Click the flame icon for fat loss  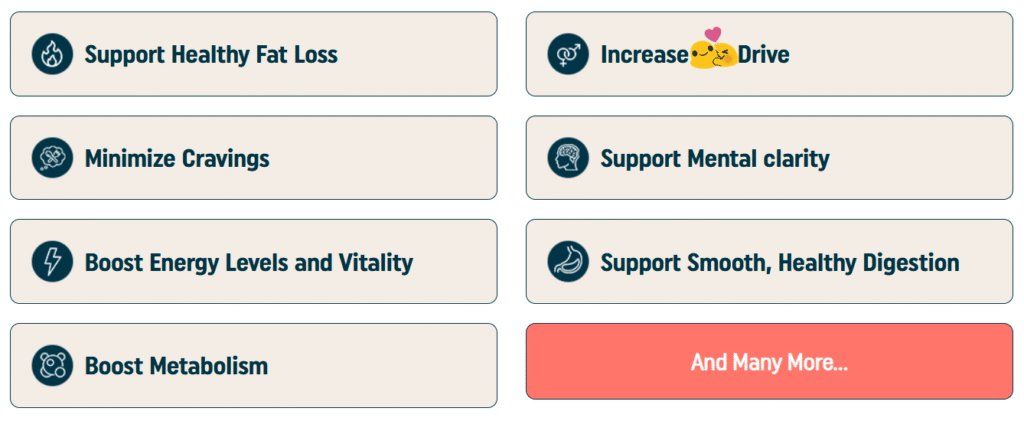tap(52, 54)
